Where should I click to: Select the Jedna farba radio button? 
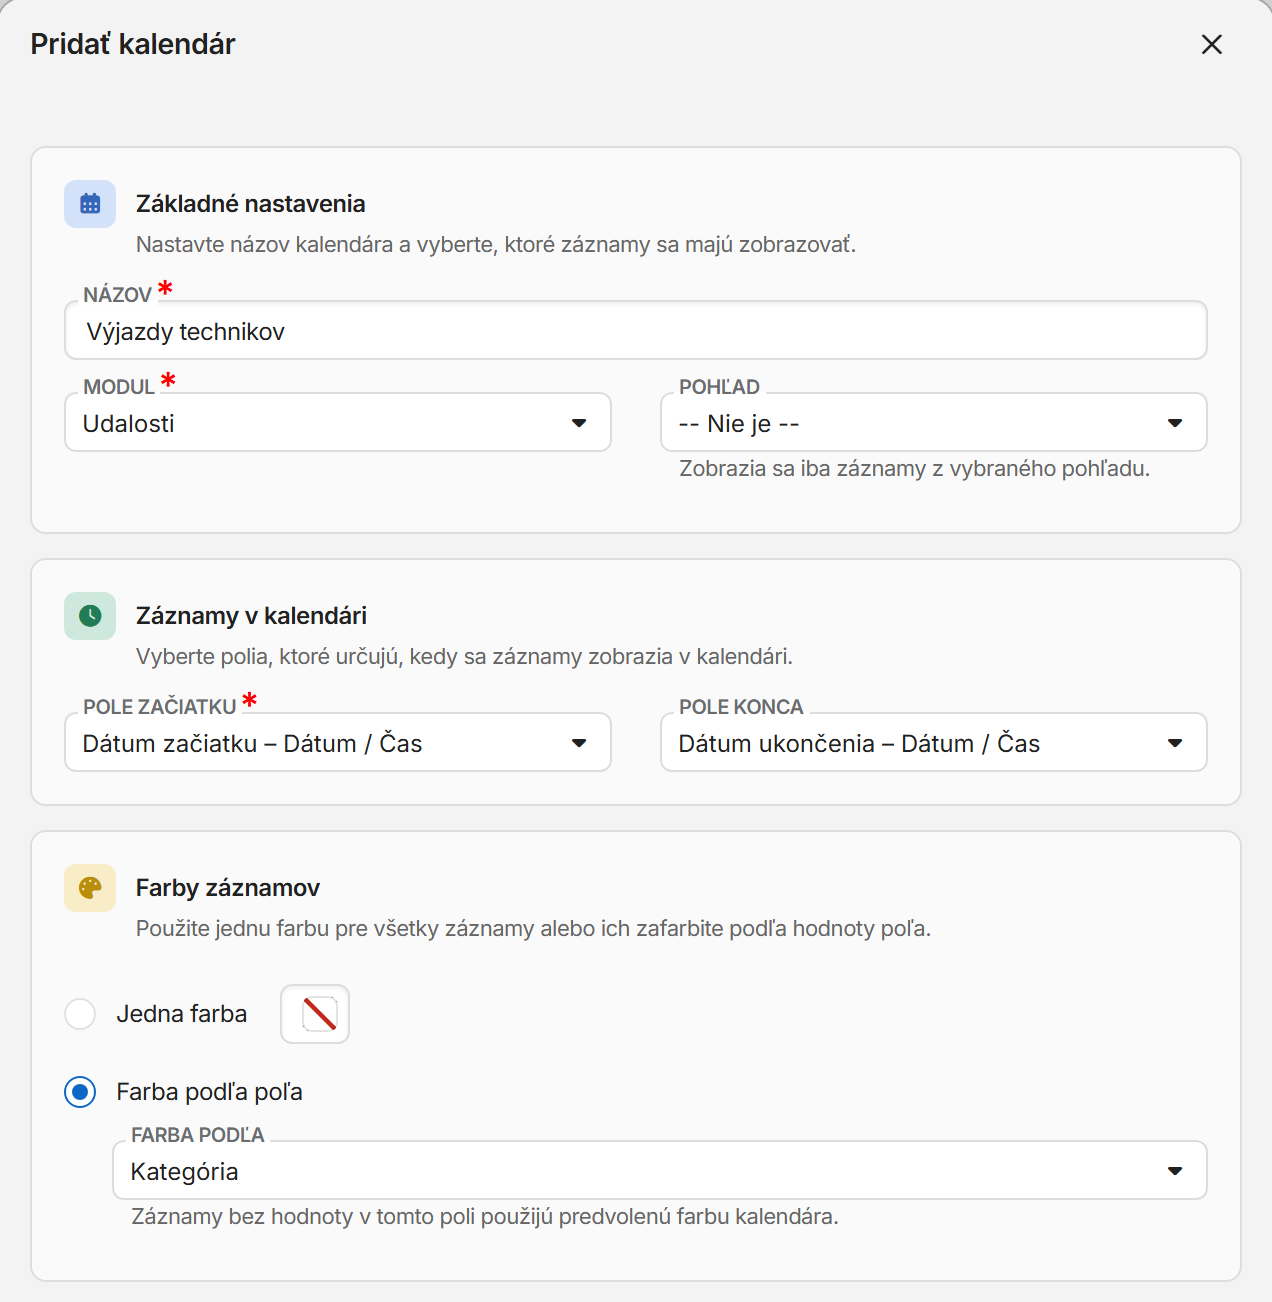point(80,1014)
